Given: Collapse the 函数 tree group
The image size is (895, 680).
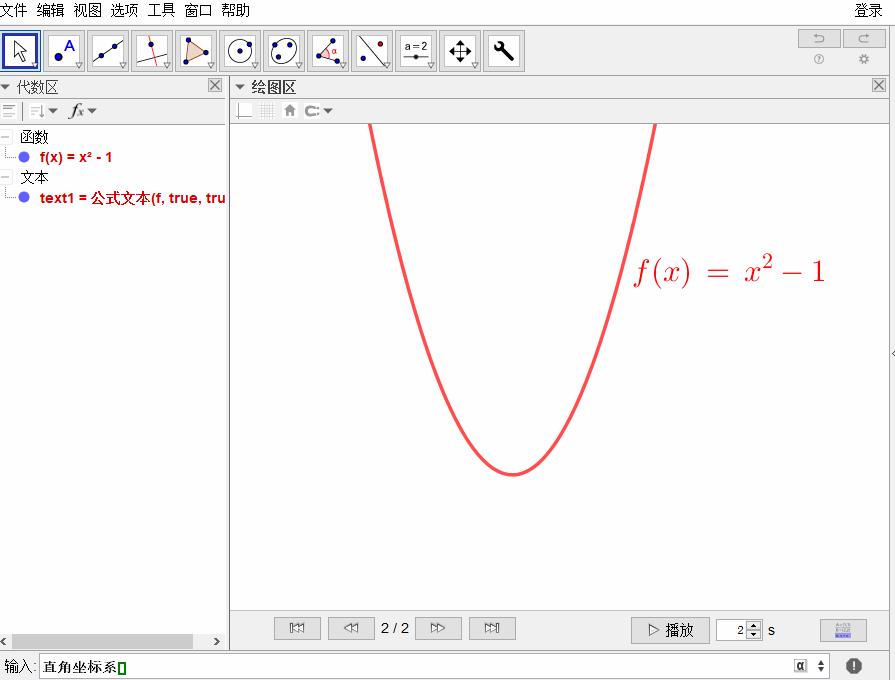Looking at the screenshot, I should point(6,137).
